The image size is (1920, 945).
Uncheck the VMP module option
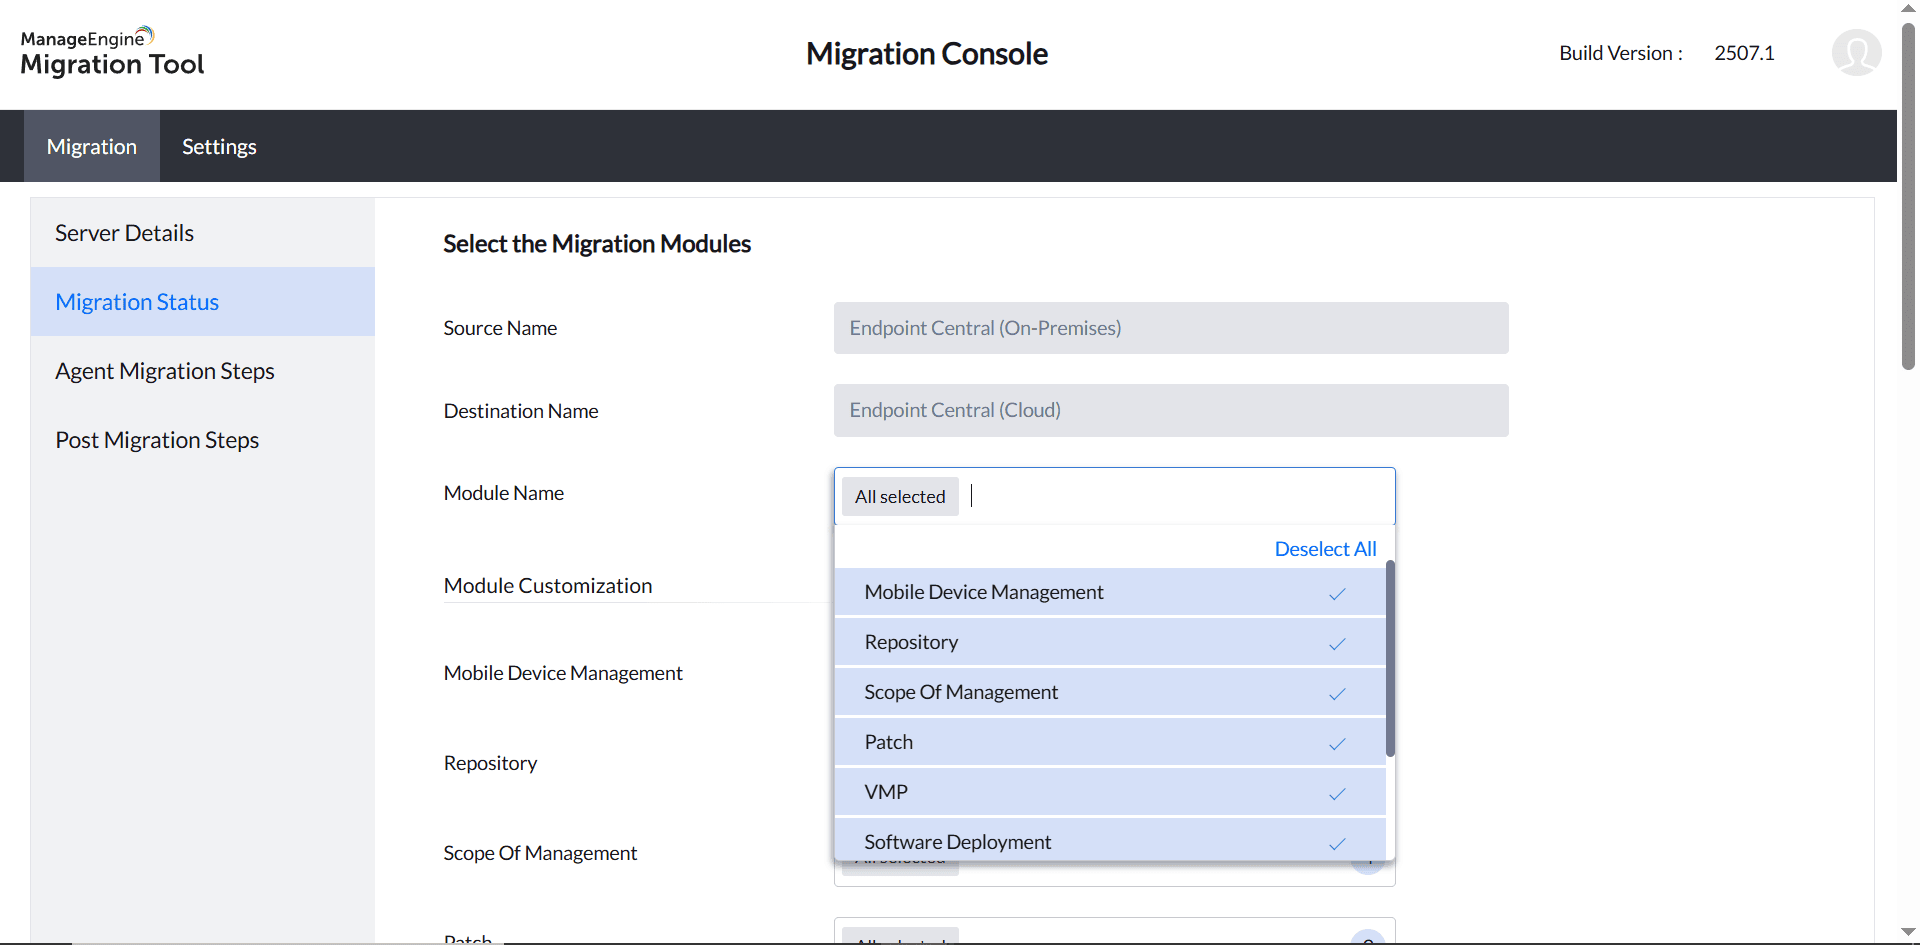1110,792
